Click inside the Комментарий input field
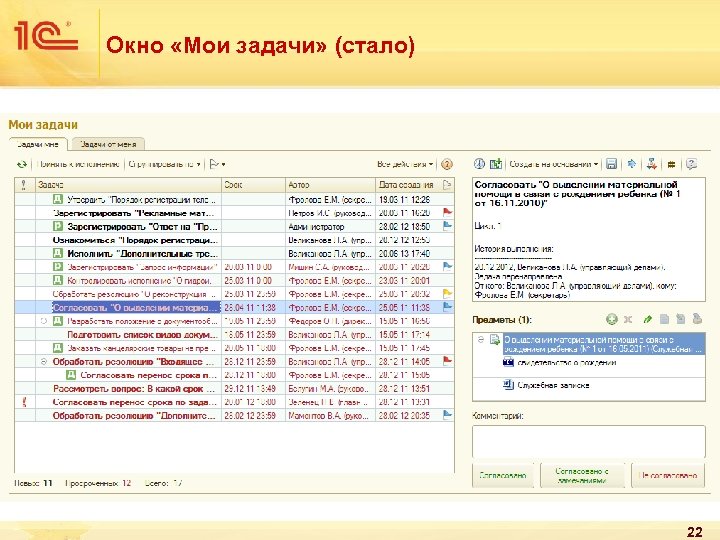This screenshot has height=540, width=720. tap(589, 441)
